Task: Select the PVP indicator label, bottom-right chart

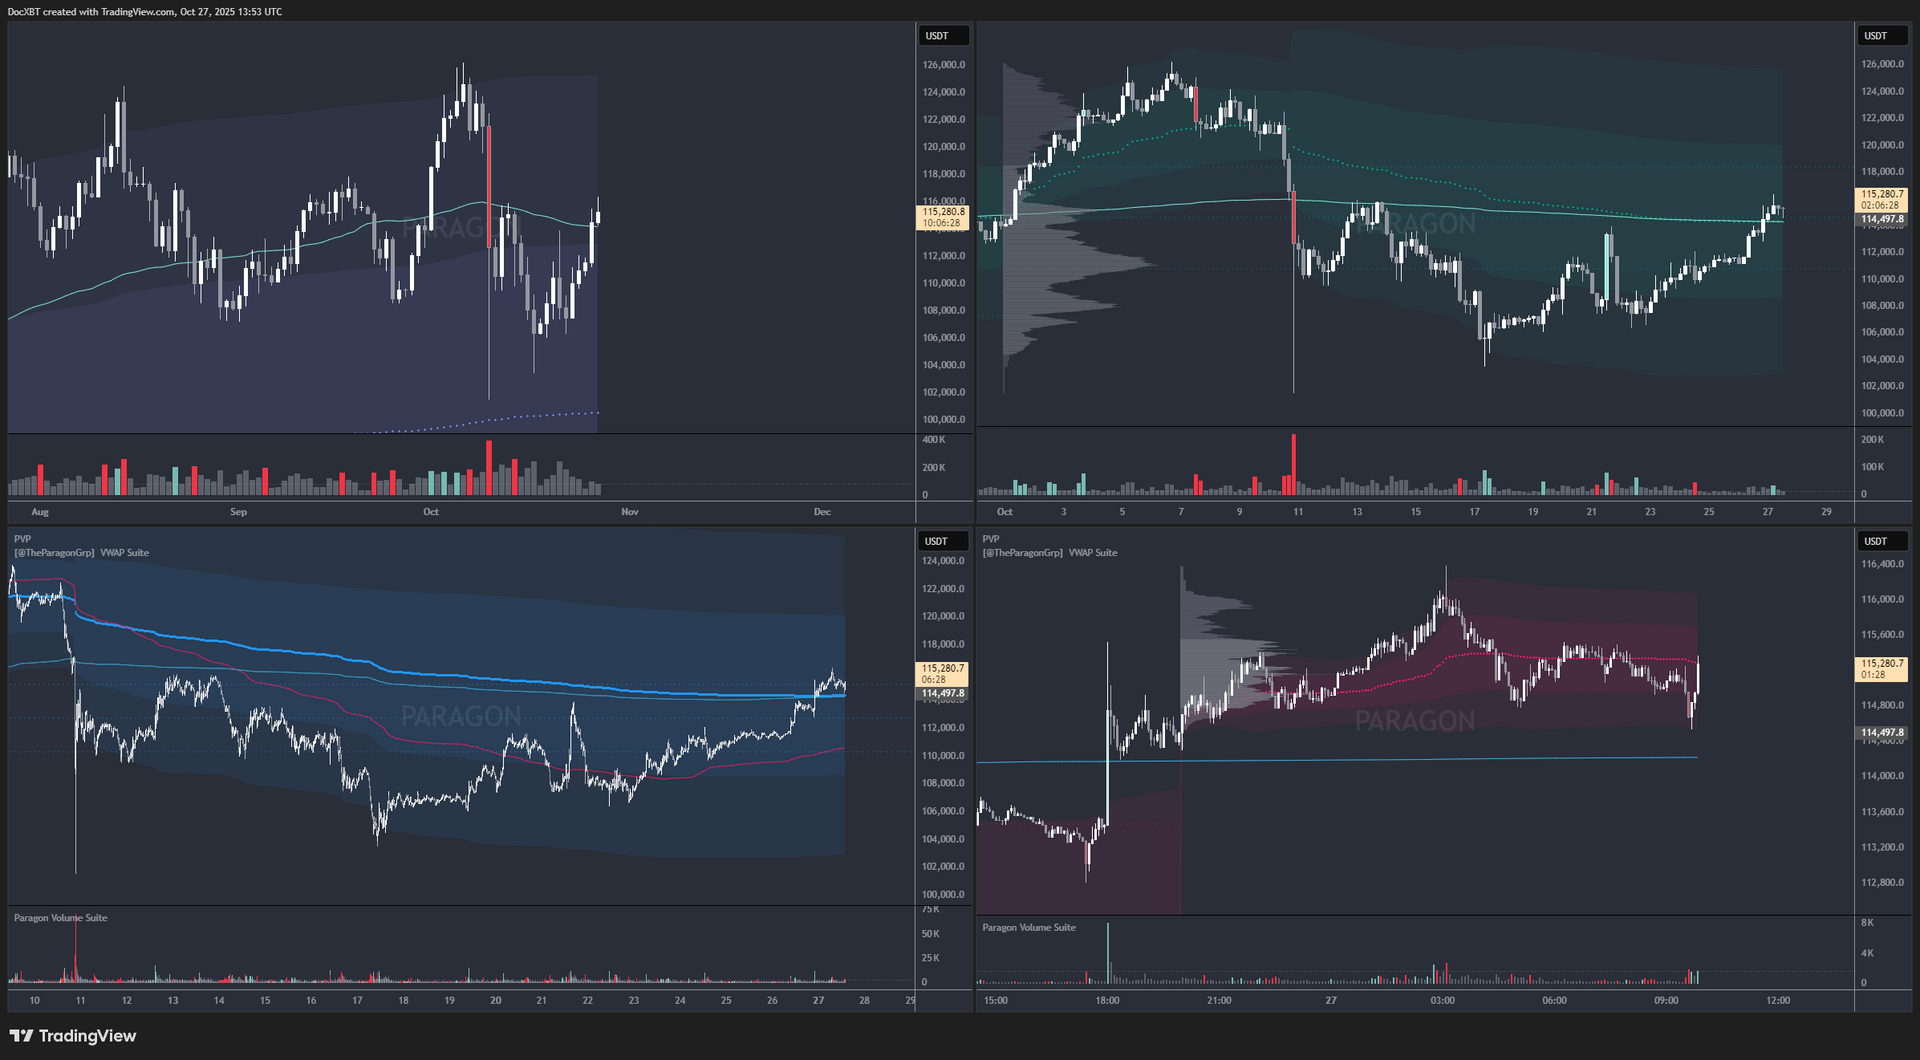Action: (990, 539)
